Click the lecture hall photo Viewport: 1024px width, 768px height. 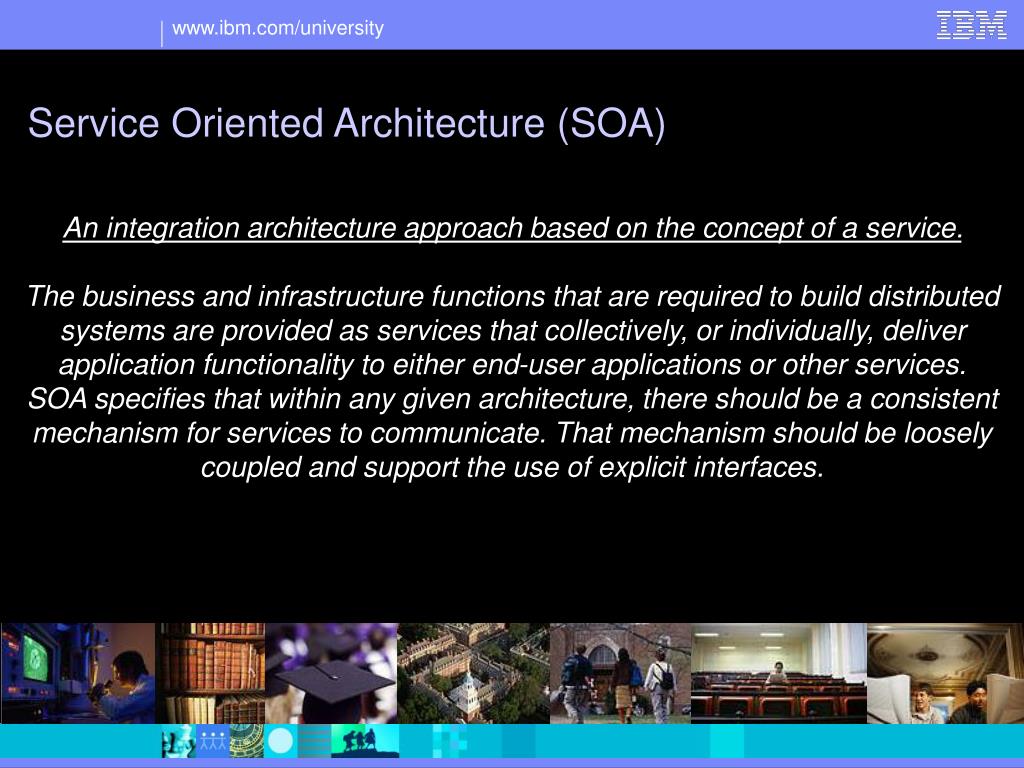click(778, 673)
